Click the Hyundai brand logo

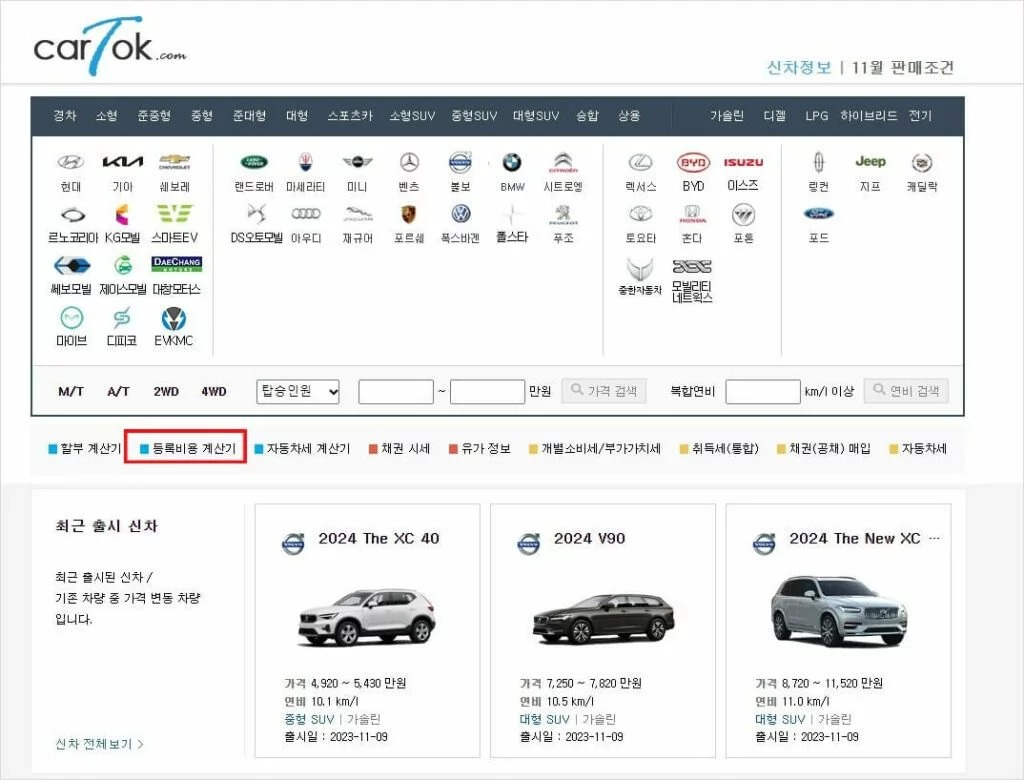point(71,162)
